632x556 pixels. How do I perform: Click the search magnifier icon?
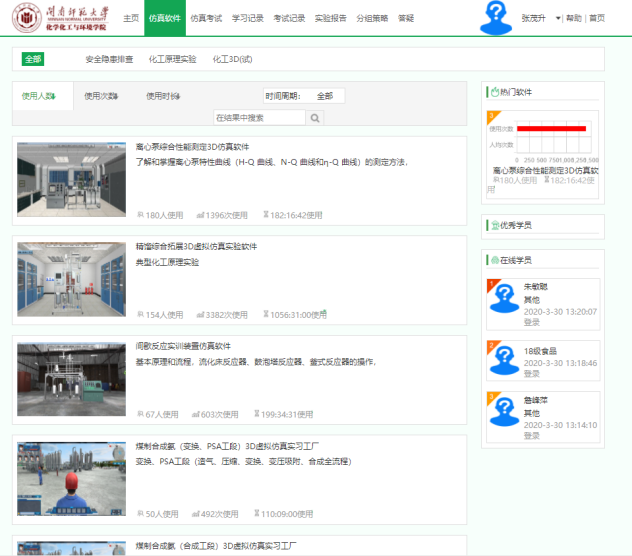pos(315,118)
